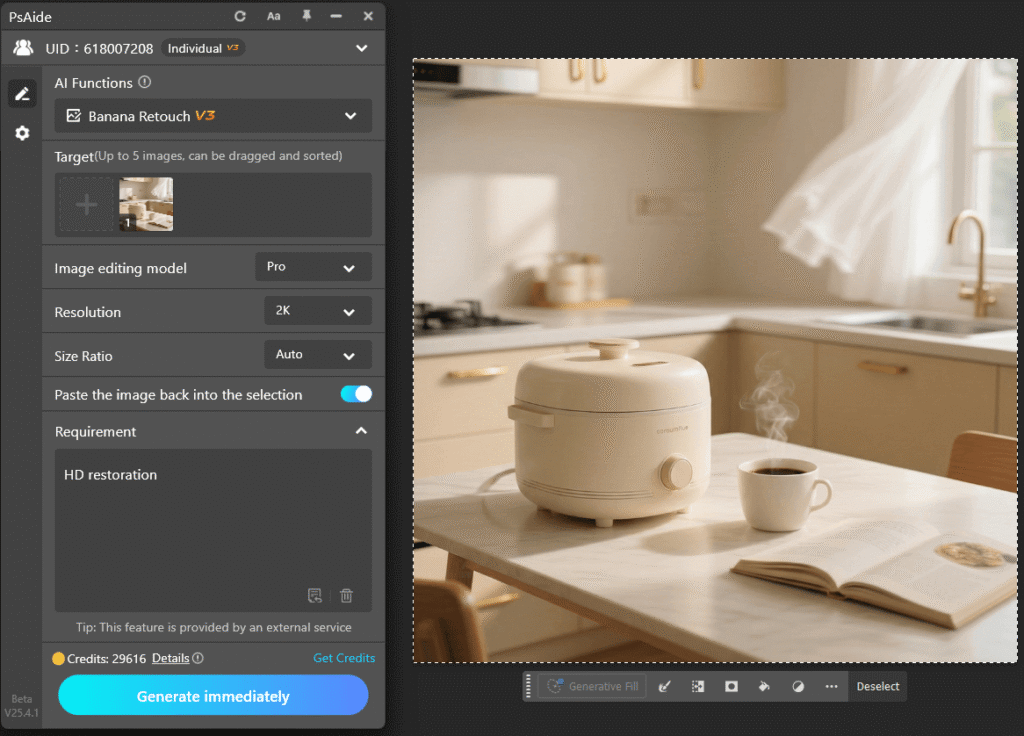This screenshot has height=736, width=1024.
Task: Select the edit pencil icon in the sidebar
Action: pyautogui.click(x=22, y=92)
